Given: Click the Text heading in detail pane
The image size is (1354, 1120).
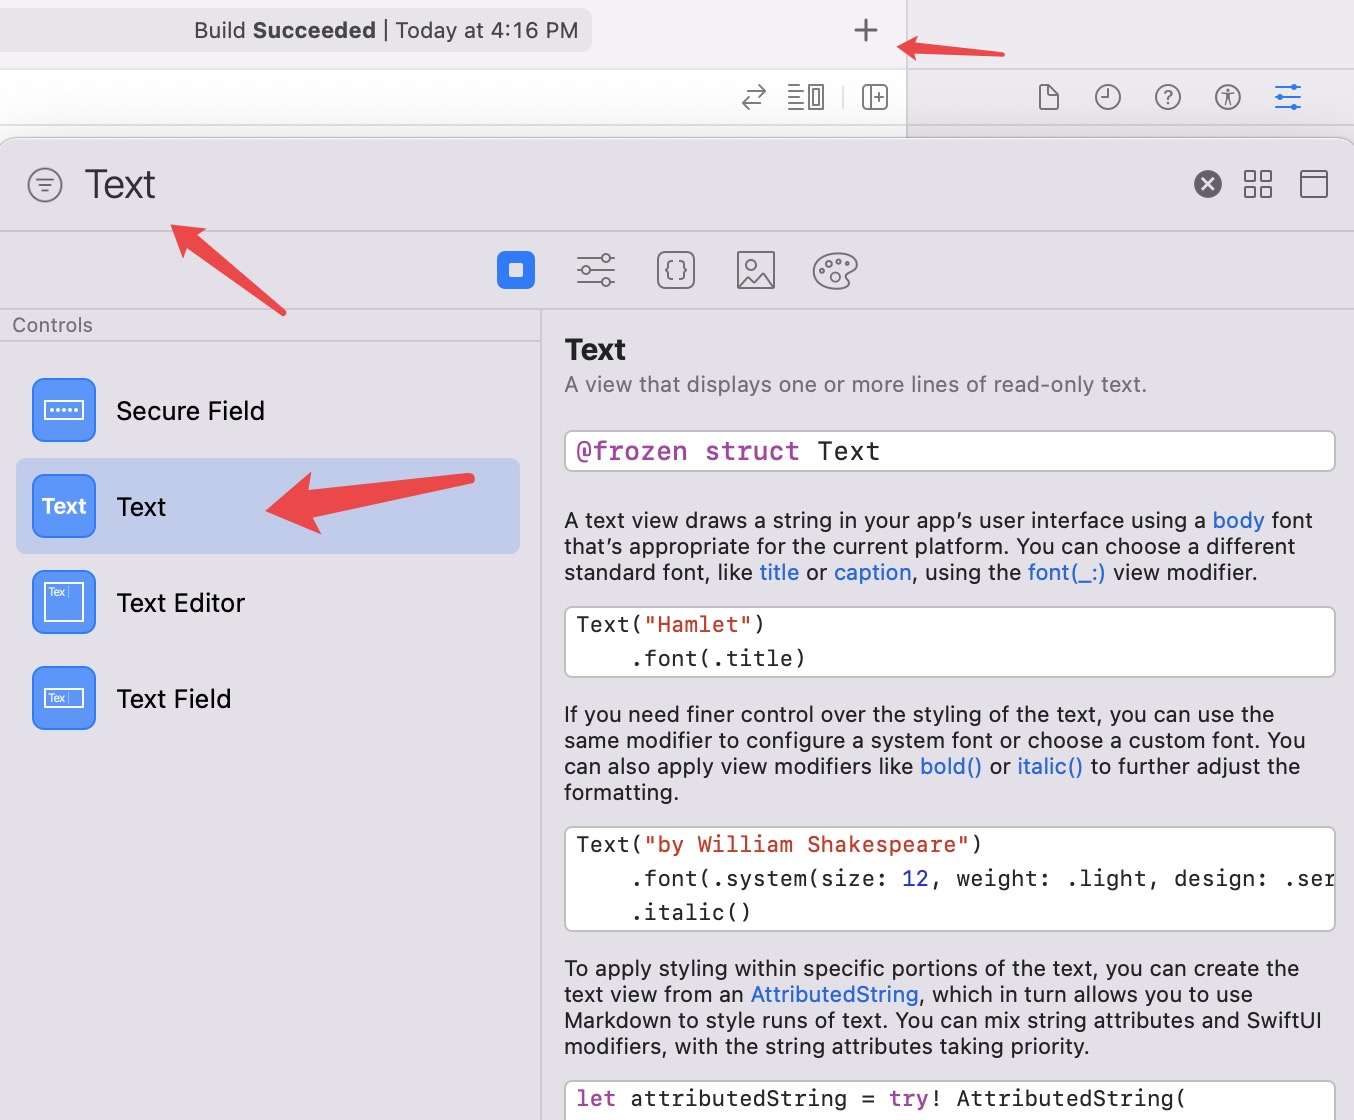Looking at the screenshot, I should click(x=595, y=350).
